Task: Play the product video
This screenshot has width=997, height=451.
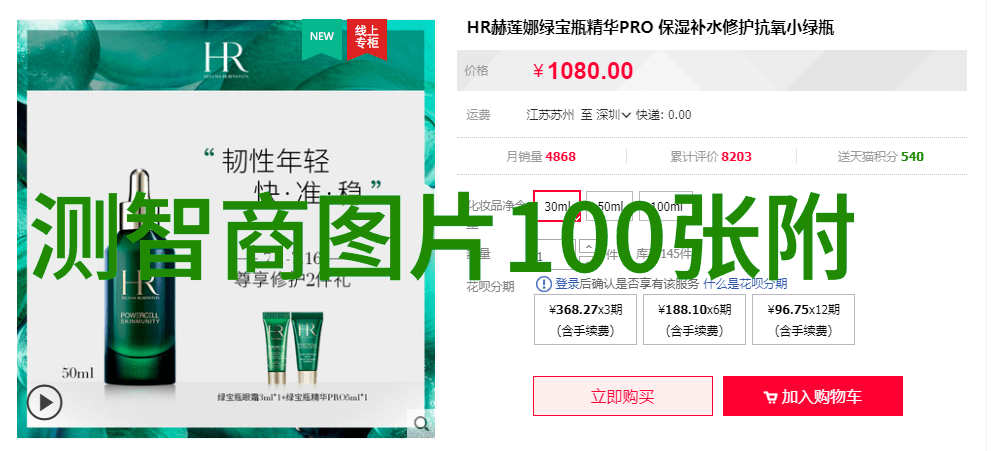Action: click(45, 402)
